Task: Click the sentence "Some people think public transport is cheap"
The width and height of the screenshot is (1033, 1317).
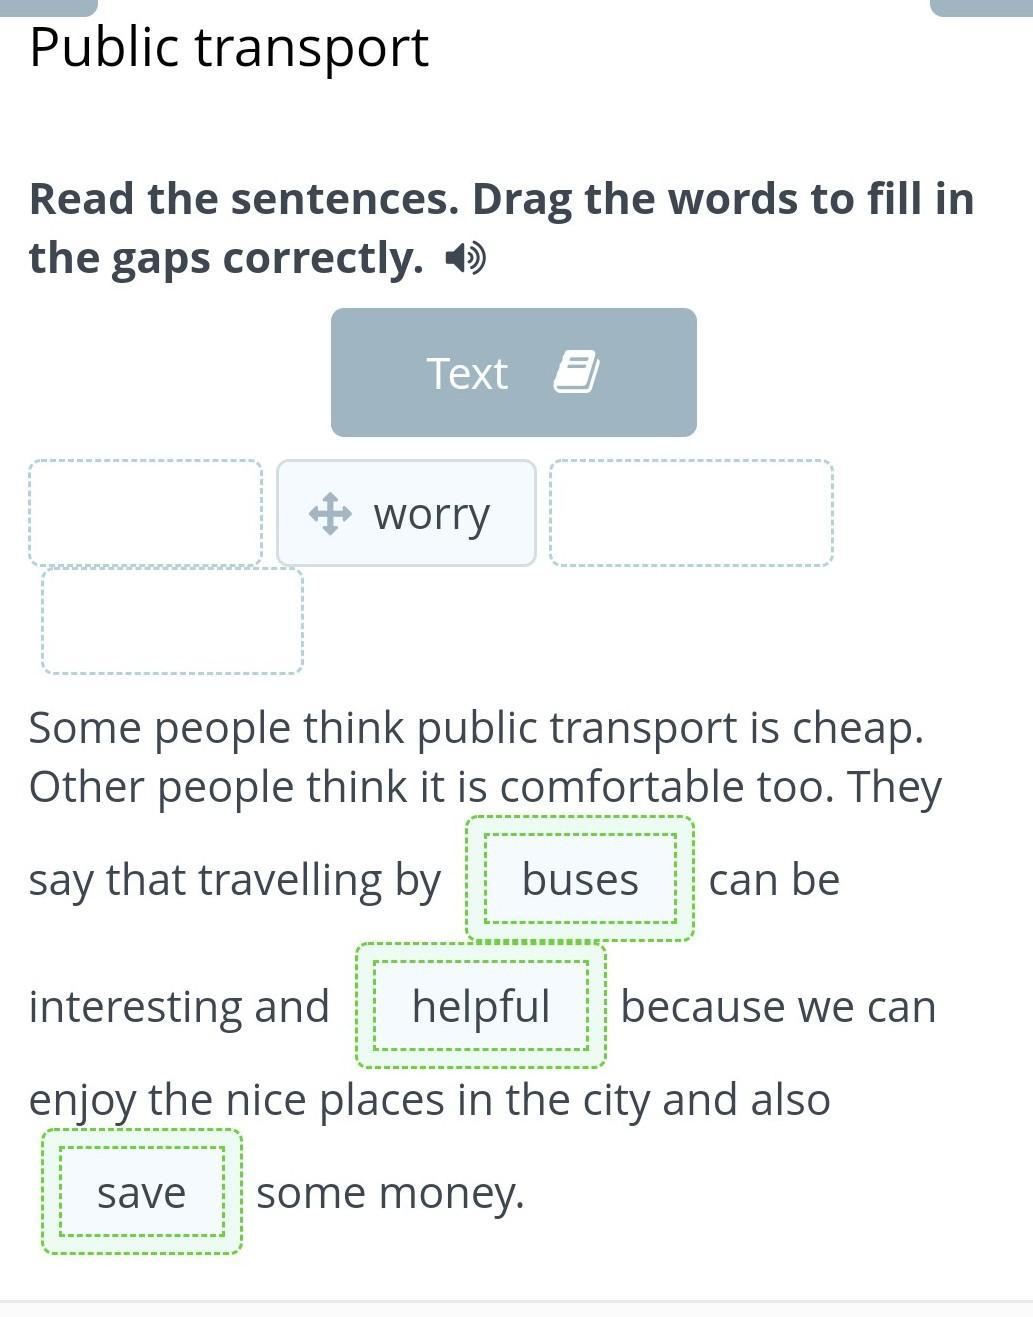Action: point(475,727)
